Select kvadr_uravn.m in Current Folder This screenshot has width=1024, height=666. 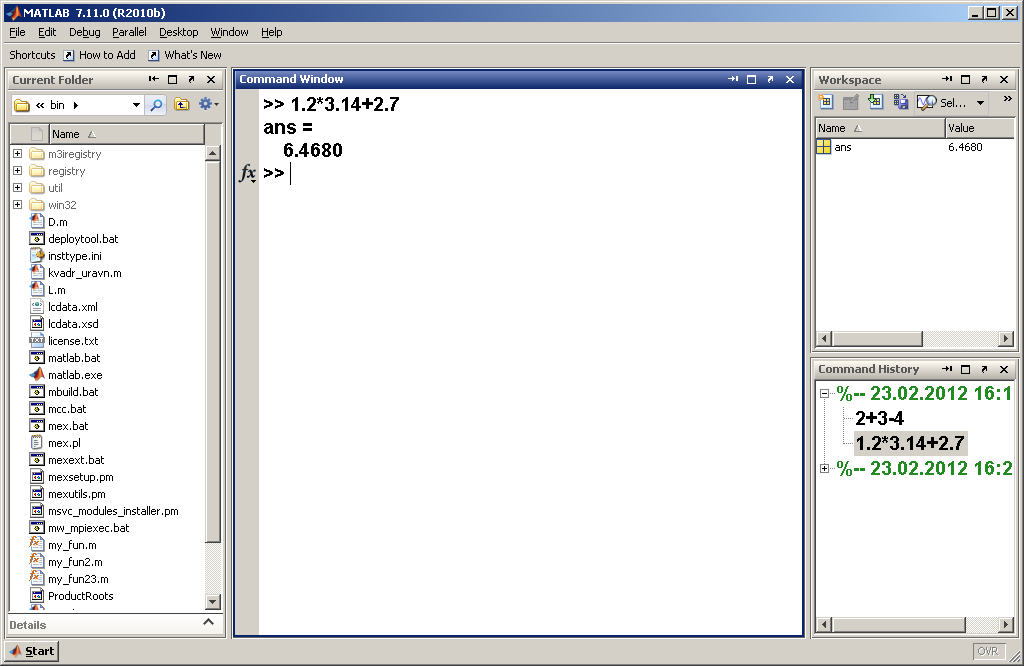pos(85,273)
